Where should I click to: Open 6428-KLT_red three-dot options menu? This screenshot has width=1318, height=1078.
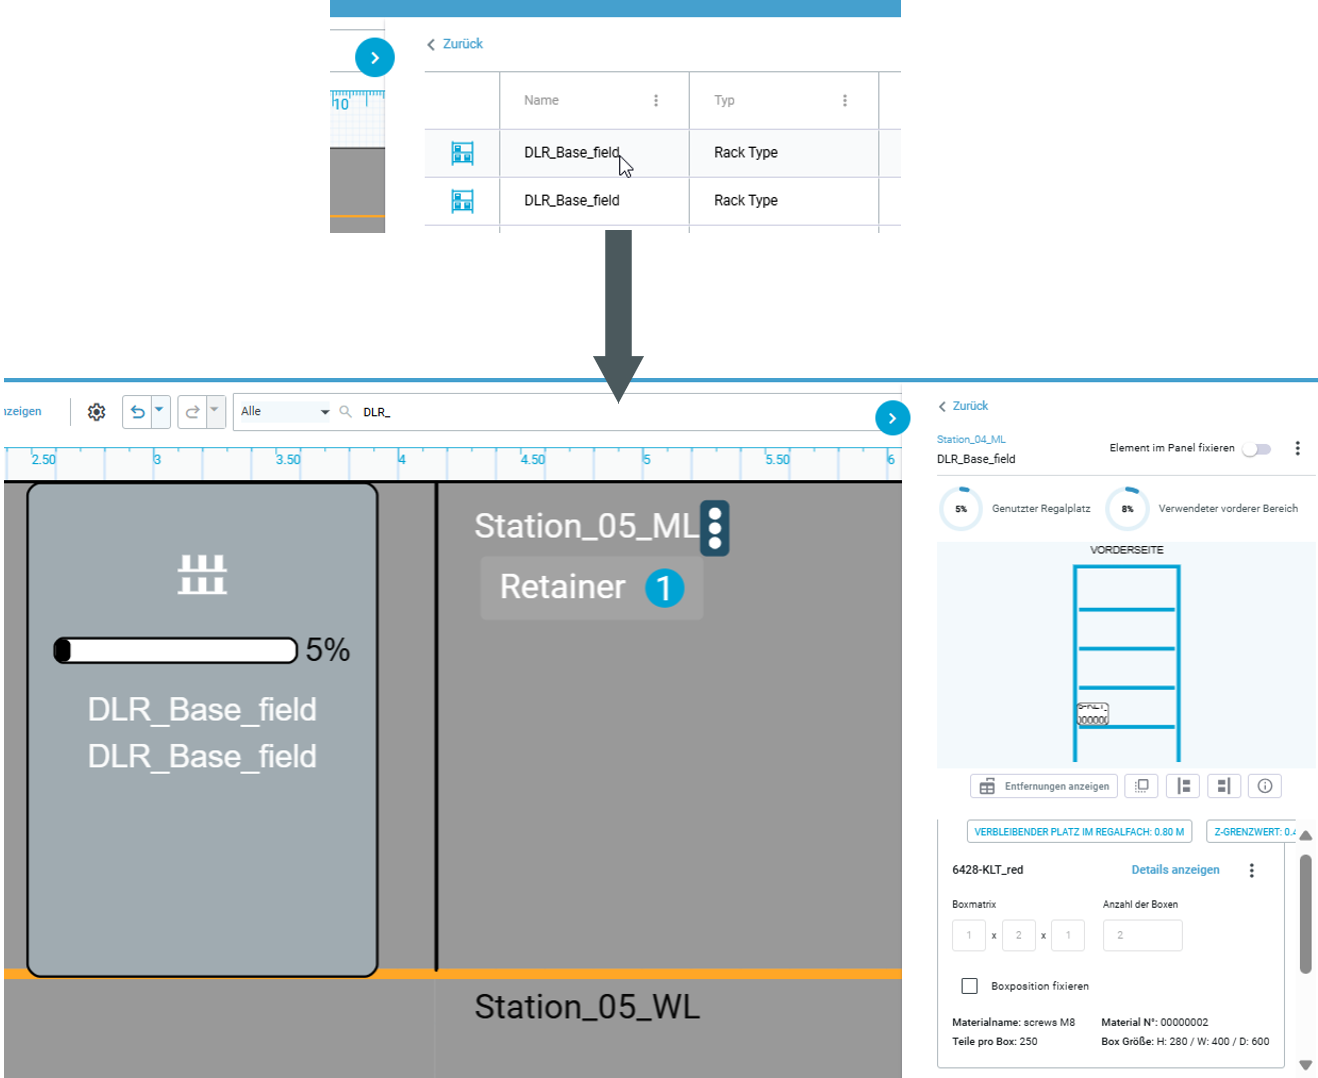(1251, 870)
